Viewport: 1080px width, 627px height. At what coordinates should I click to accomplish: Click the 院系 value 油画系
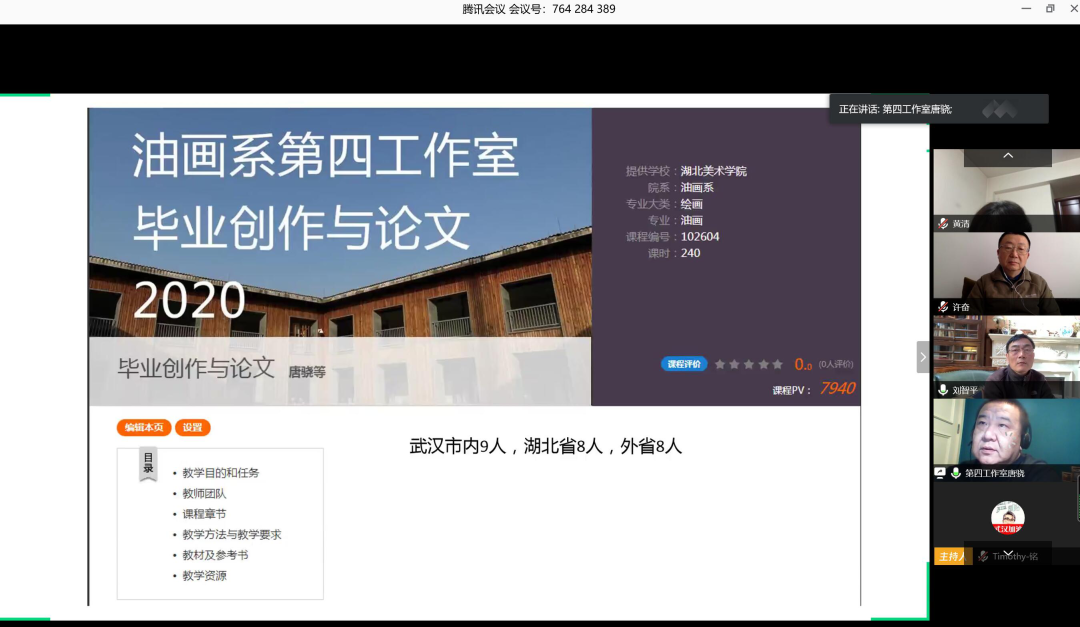click(x=697, y=187)
